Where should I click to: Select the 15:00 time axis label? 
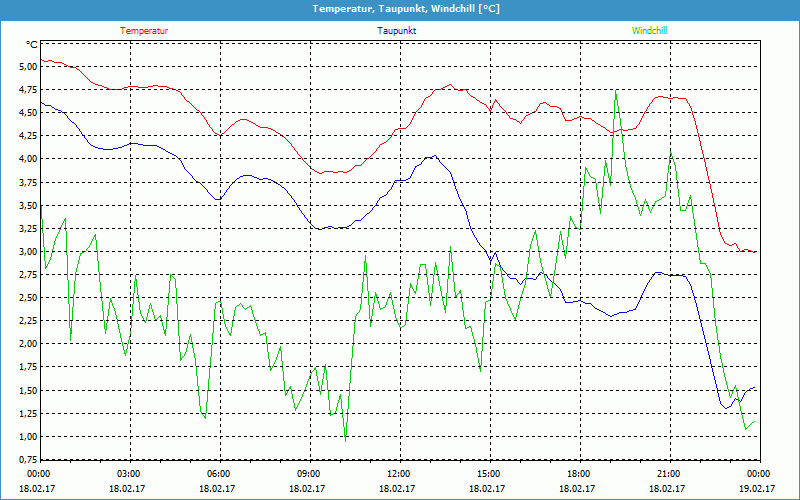pos(488,474)
